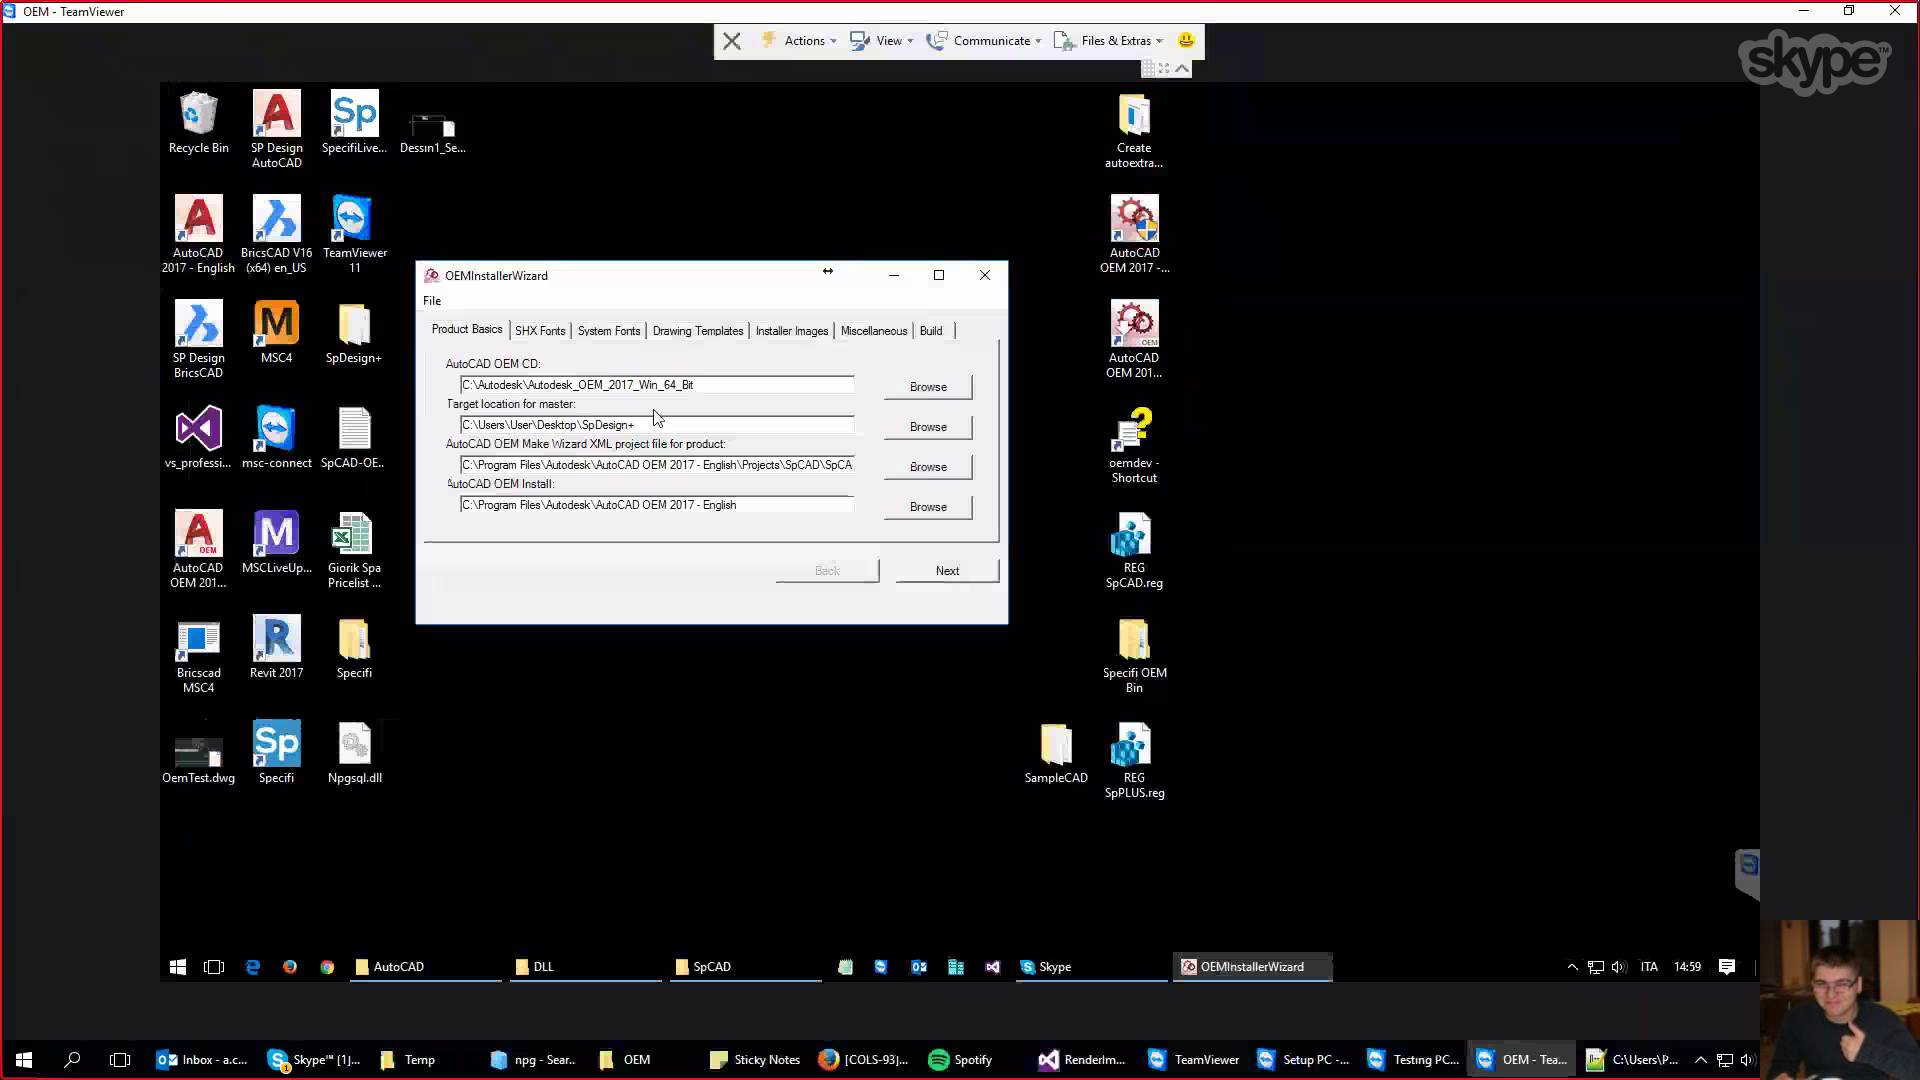
Task: Open SpCAD folder in remote taskbar
Action: pos(746,967)
